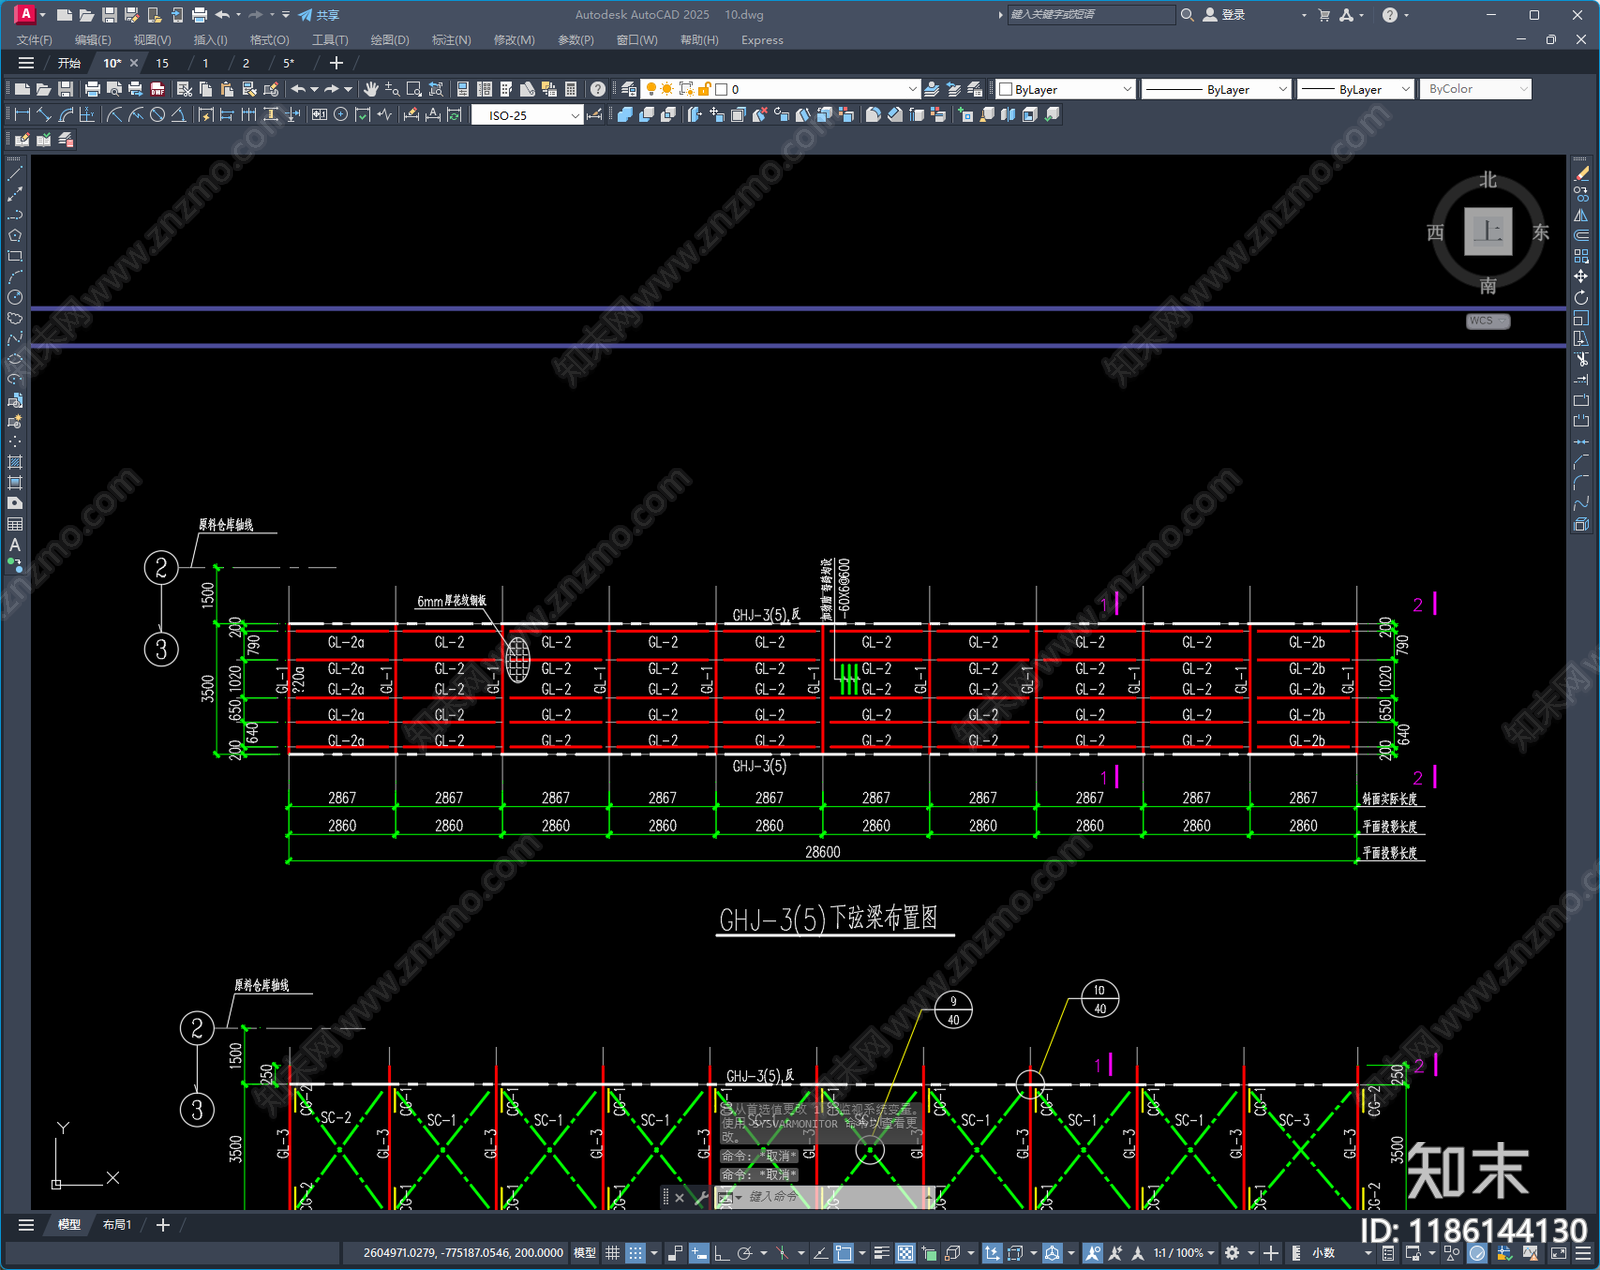Toggle polar tracking in status bar

coord(744,1253)
